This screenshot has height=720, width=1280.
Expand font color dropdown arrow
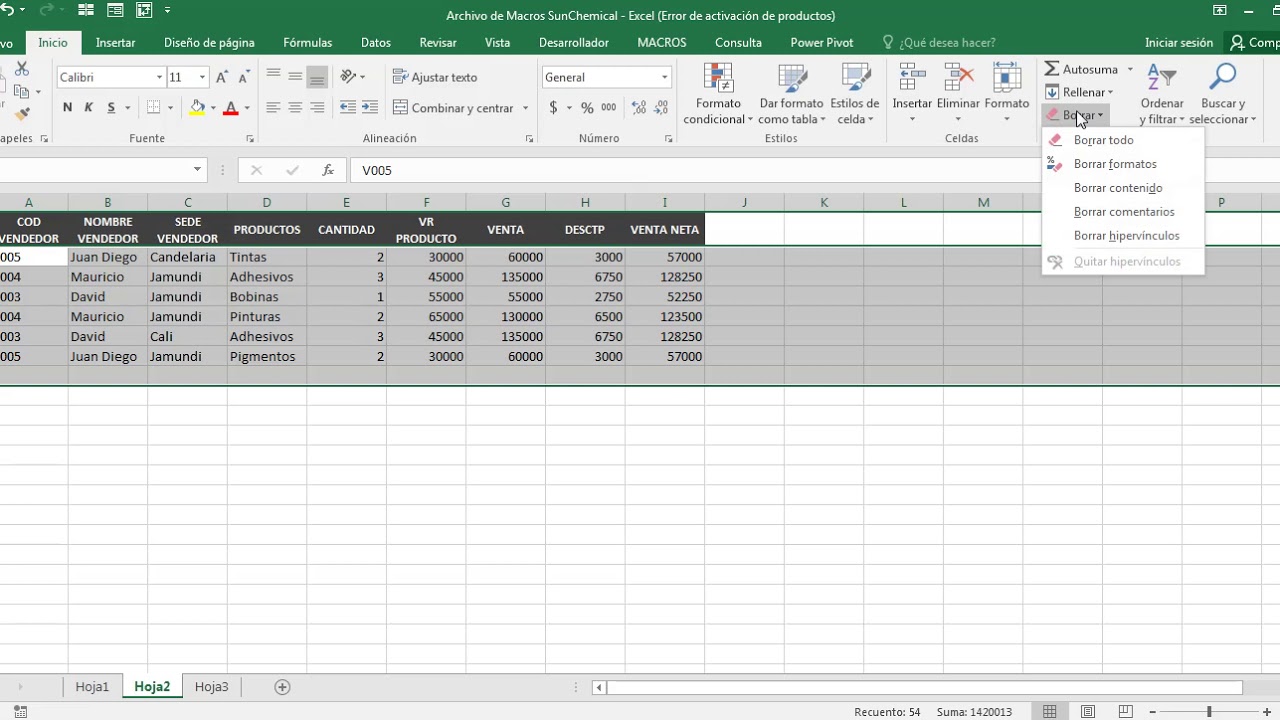pos(246,108)
